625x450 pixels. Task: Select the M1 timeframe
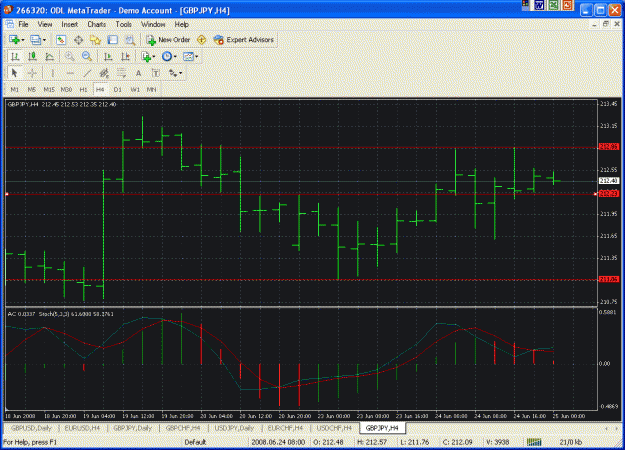15,90
